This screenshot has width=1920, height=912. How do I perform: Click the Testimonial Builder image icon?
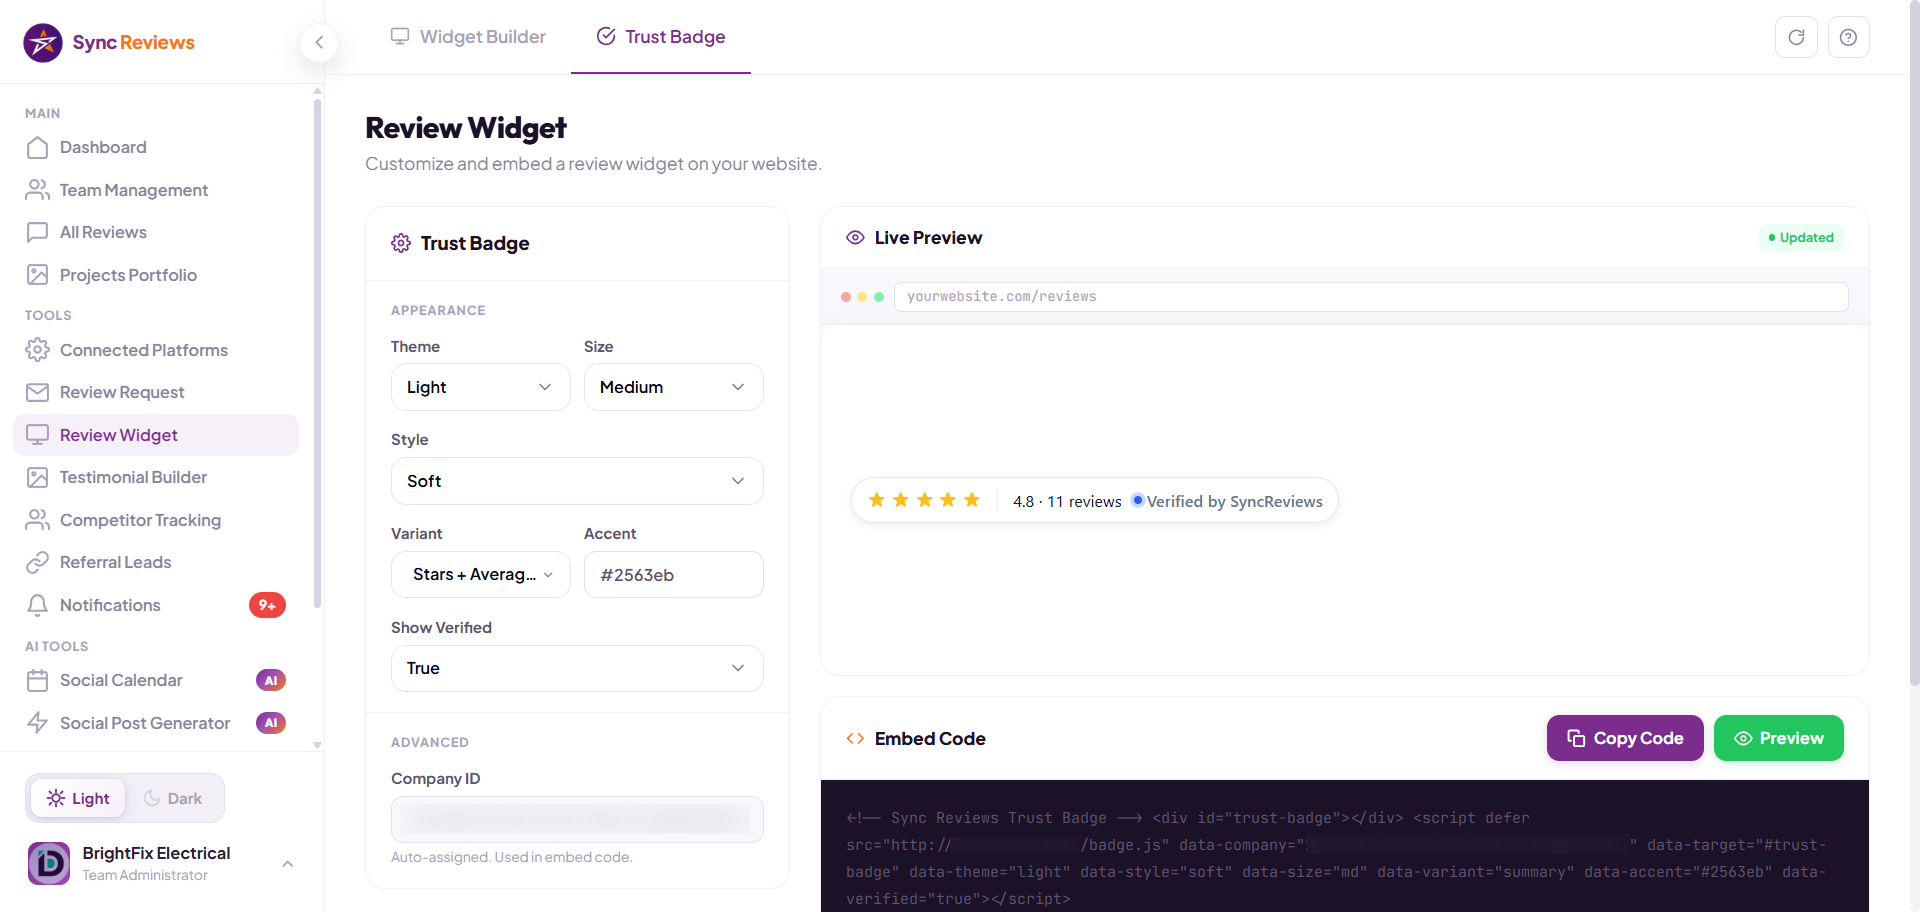click(37, 477)
